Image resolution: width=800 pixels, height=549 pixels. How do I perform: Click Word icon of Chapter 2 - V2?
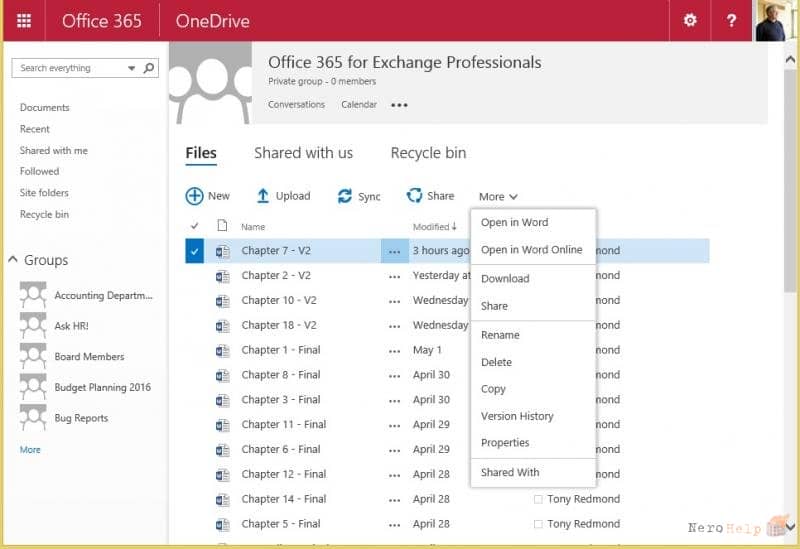[x=222, y=276]
